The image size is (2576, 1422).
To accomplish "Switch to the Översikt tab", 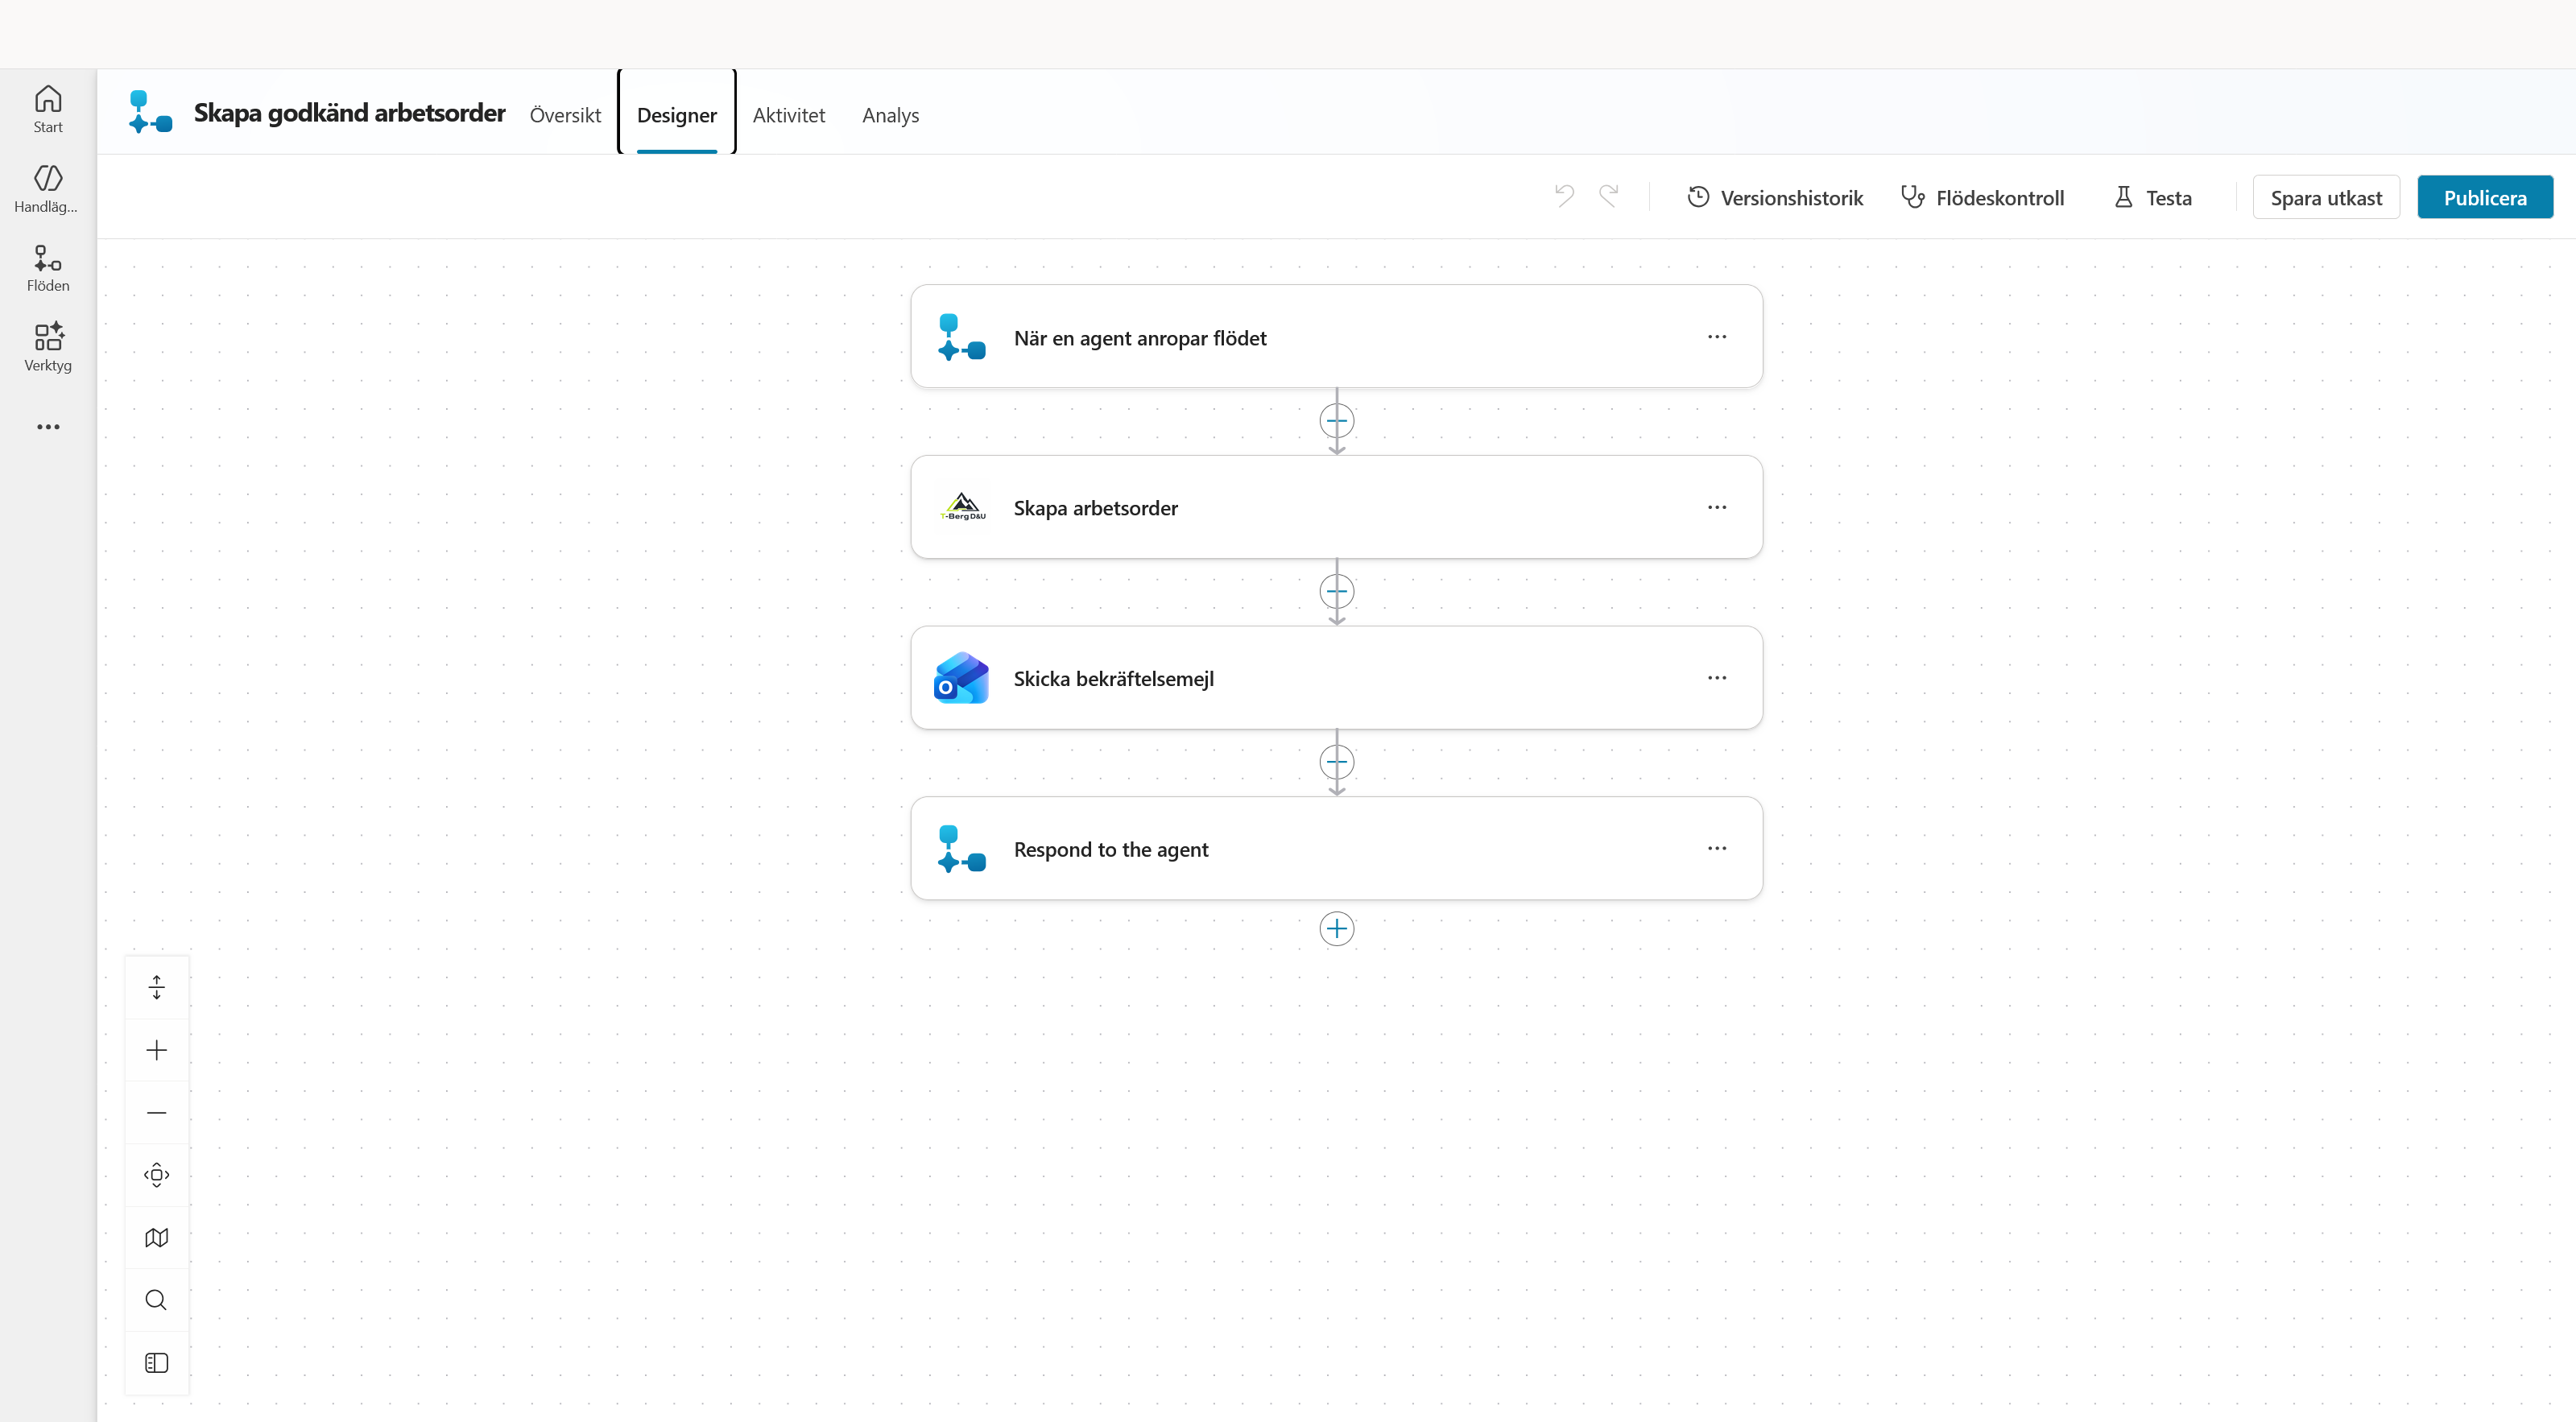I will tap(565, 115).
